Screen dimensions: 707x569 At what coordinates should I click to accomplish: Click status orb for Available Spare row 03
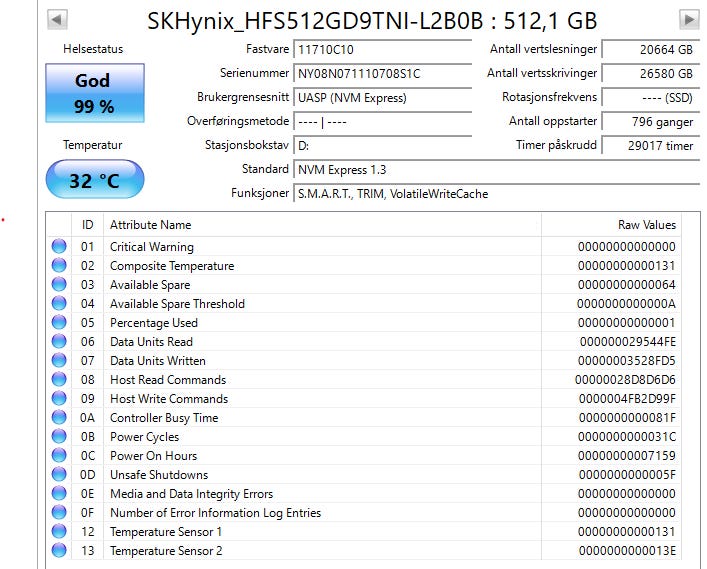coord(59,284)
